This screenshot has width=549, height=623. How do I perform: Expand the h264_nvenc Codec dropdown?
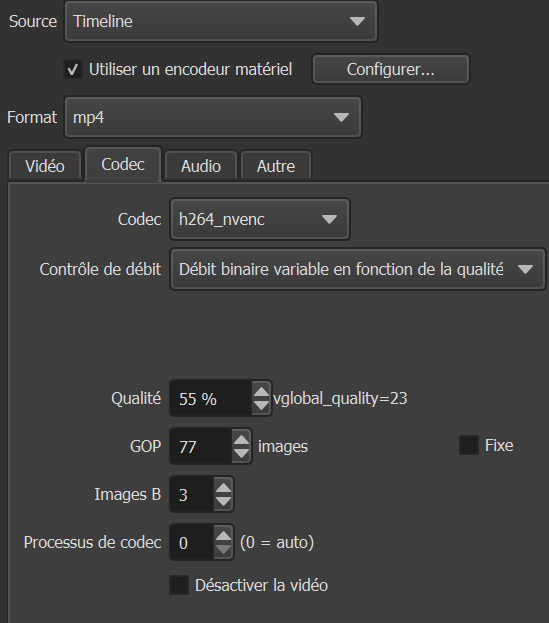coord(260,219)
